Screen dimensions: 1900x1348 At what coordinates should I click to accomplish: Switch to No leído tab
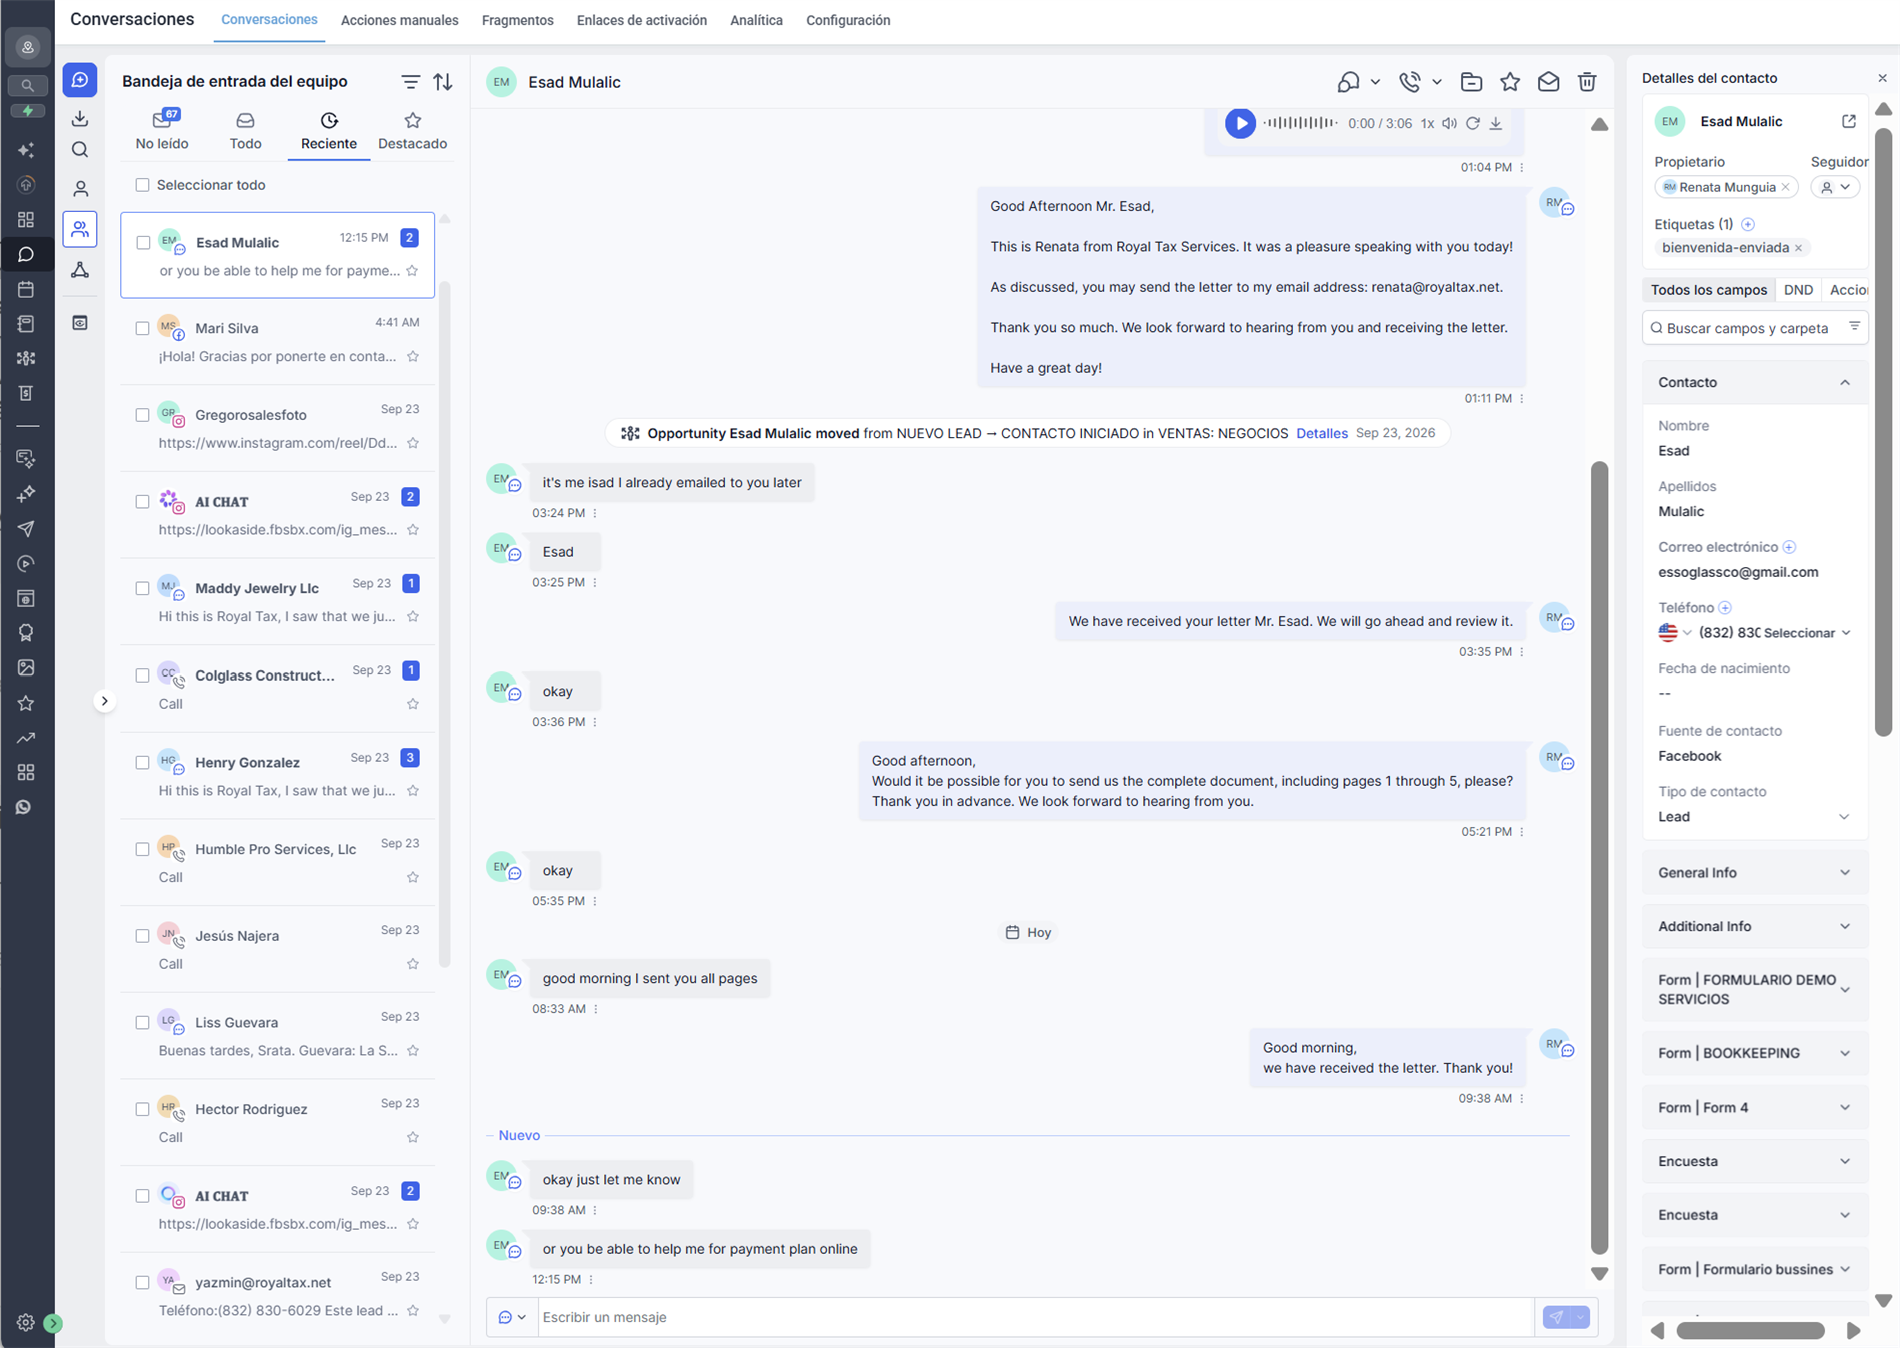[162, 131]
